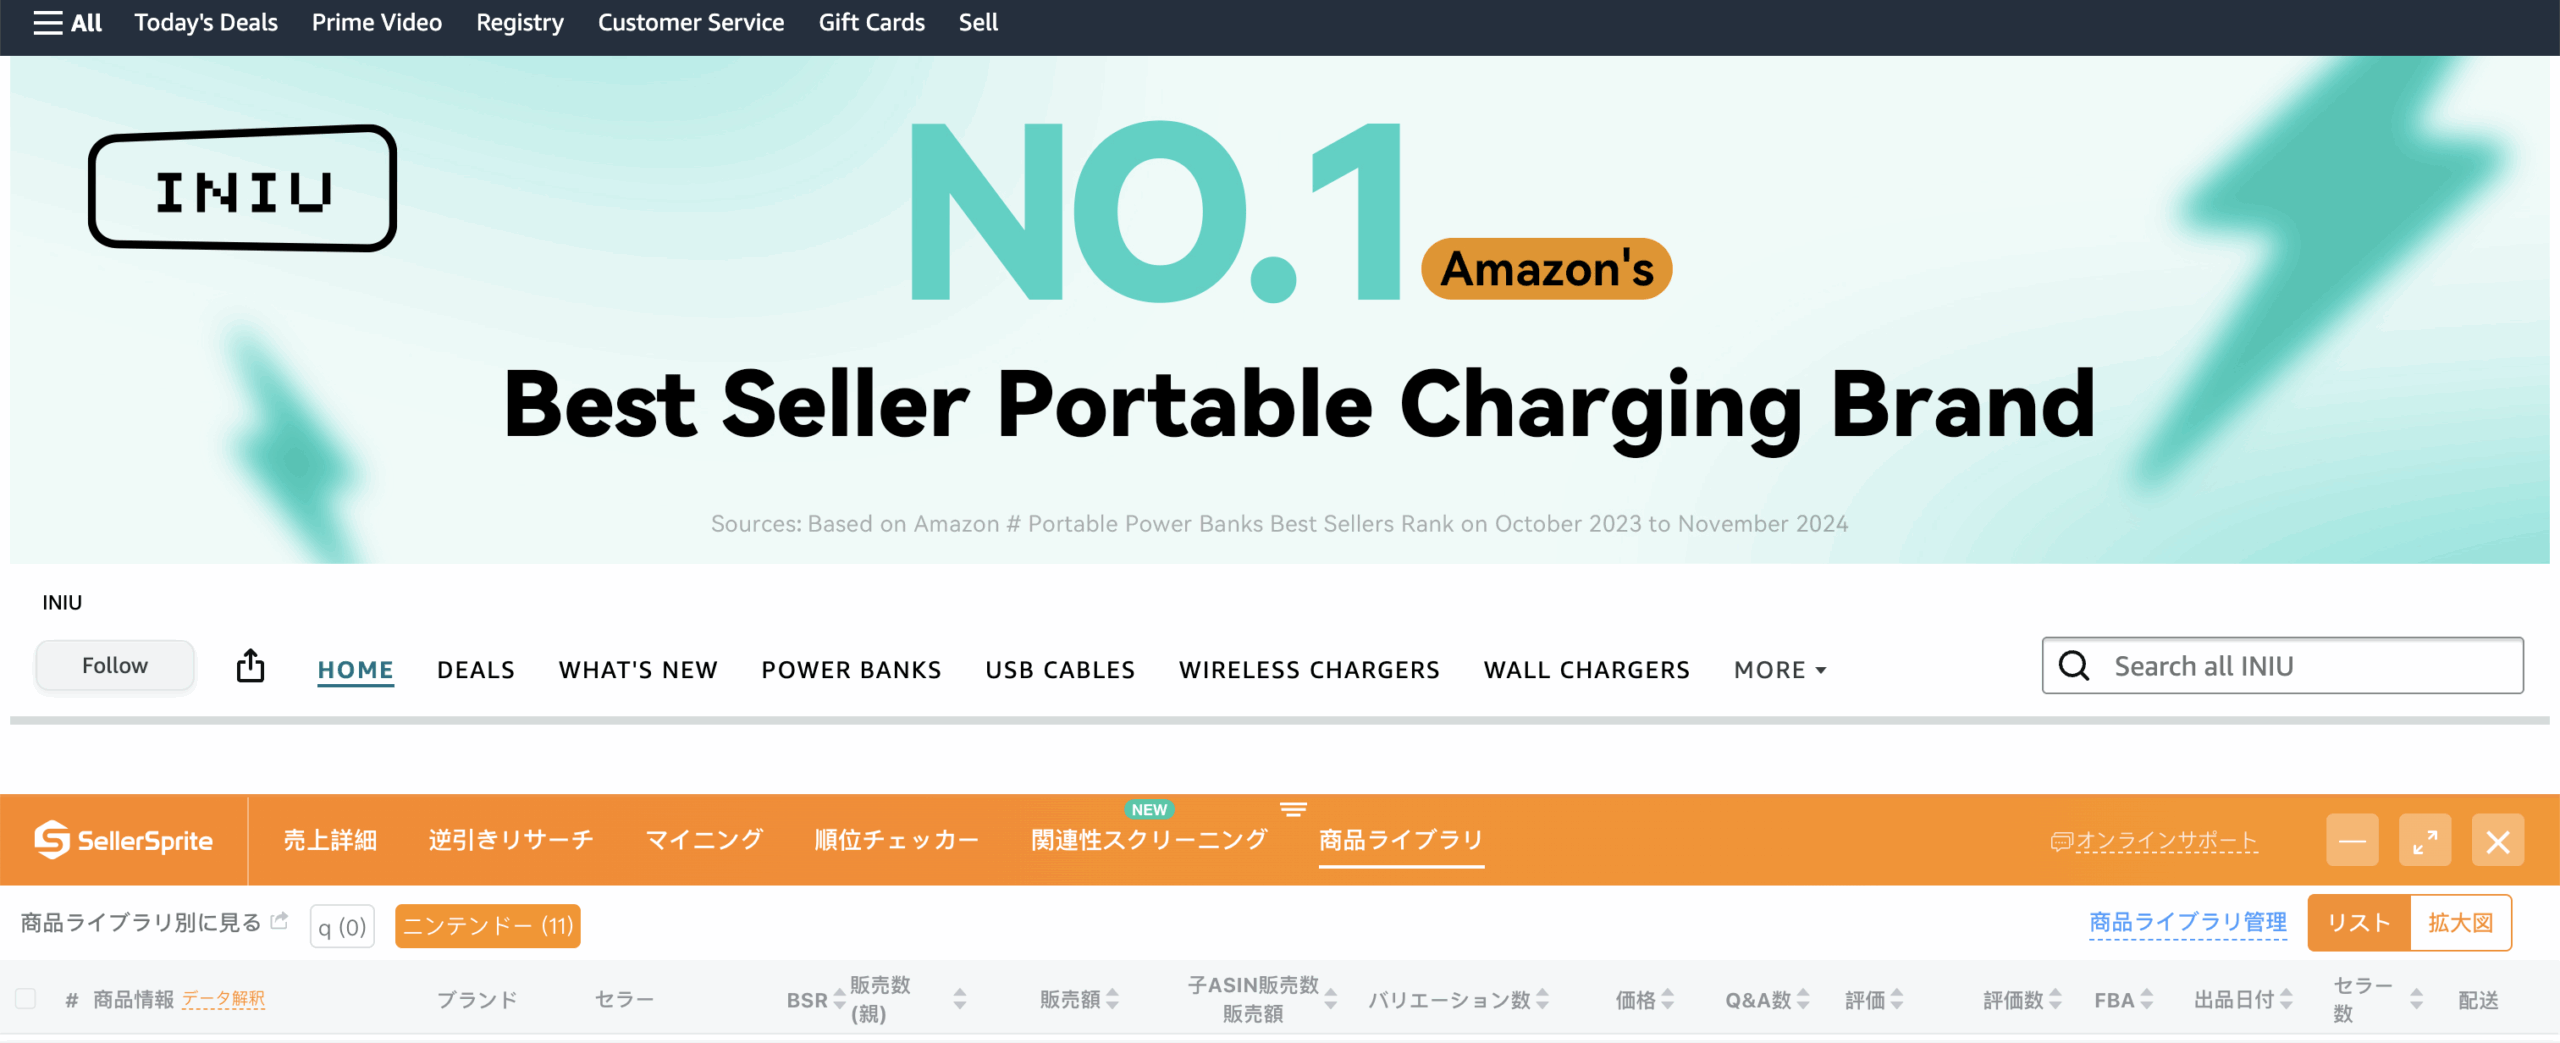Click the search magnifier in INIU search
2560x1043 pixels.
(2074, 666)
